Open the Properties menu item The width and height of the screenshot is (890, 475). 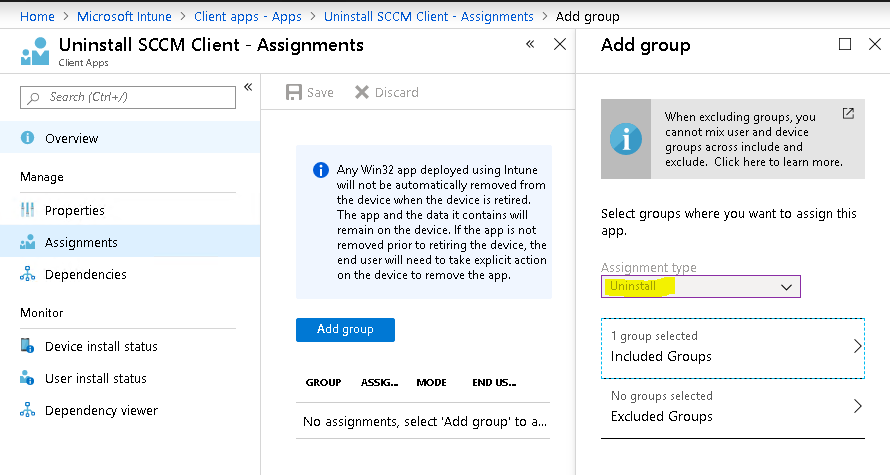130,210
